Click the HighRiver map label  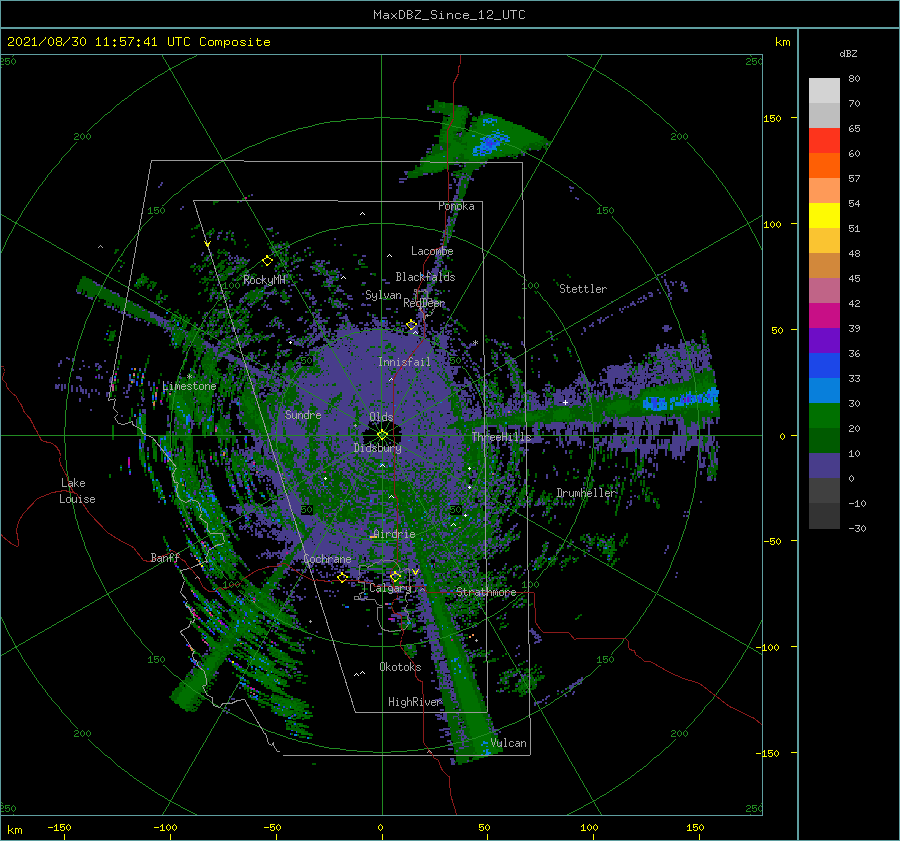pyautogui.click(x=415, y=702)
